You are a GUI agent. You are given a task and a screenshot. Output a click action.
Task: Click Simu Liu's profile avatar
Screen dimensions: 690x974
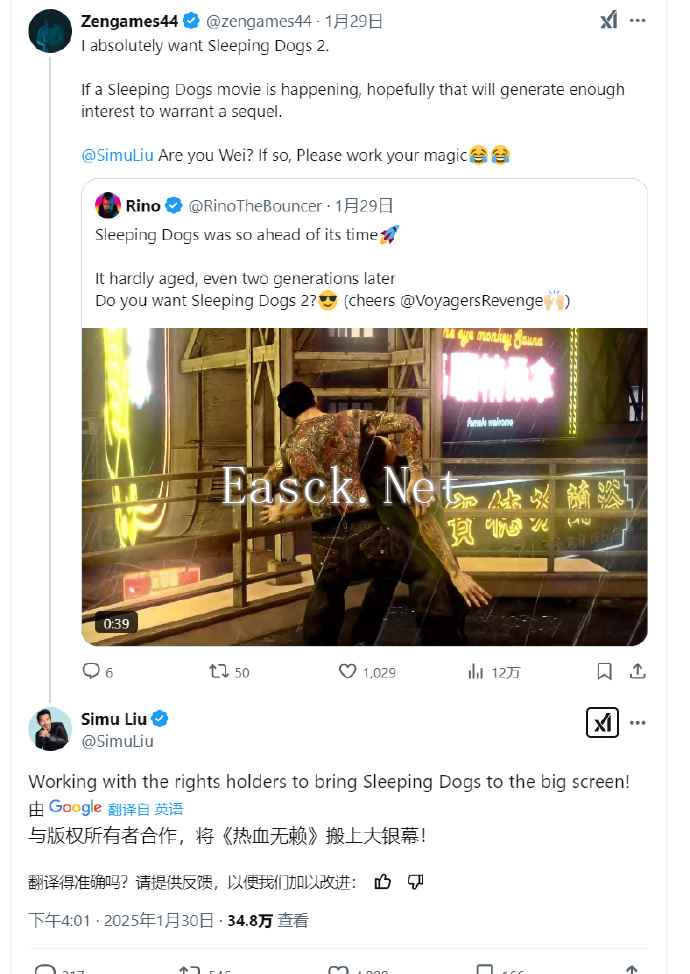[50, 728]
